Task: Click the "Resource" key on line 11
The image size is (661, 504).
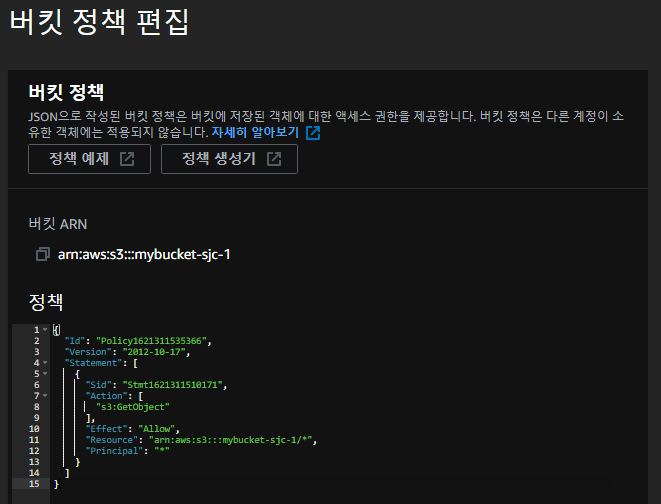Action: tap(112, 440)
